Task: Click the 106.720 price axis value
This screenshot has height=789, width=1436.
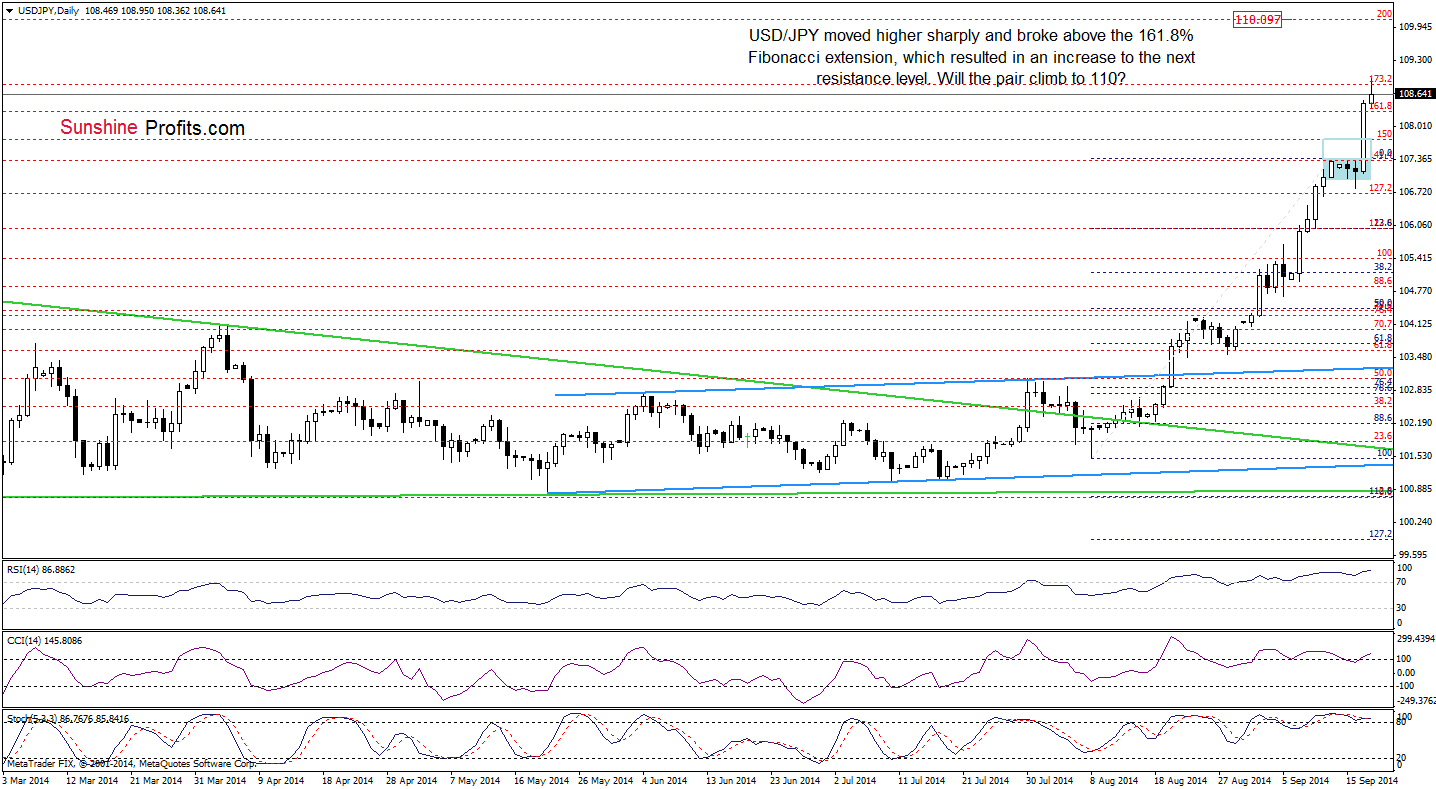Action: click(1414, 192)
